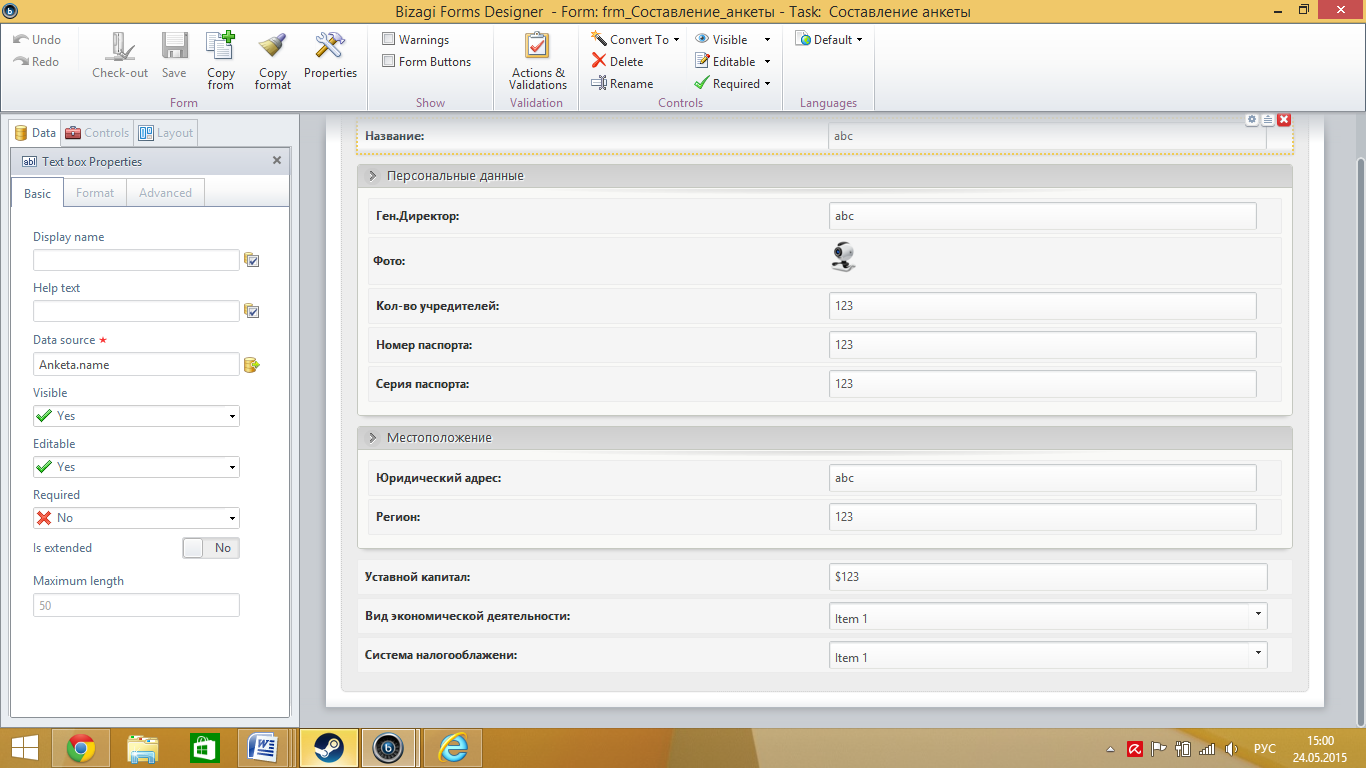Open Convert To dropdown
1366x768 pixels.
[x=635, y=40]
